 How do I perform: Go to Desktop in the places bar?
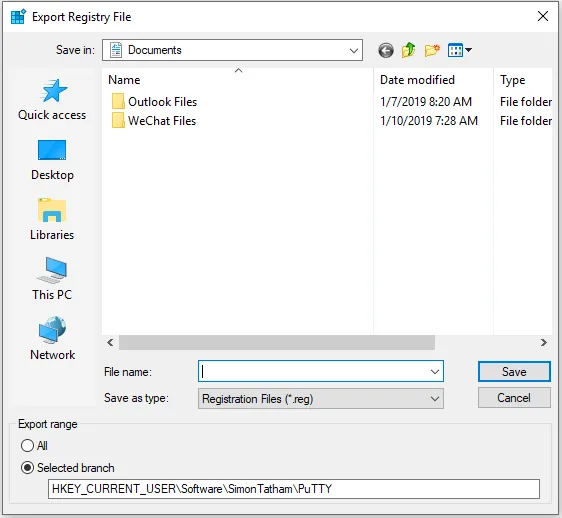(52, 160)
